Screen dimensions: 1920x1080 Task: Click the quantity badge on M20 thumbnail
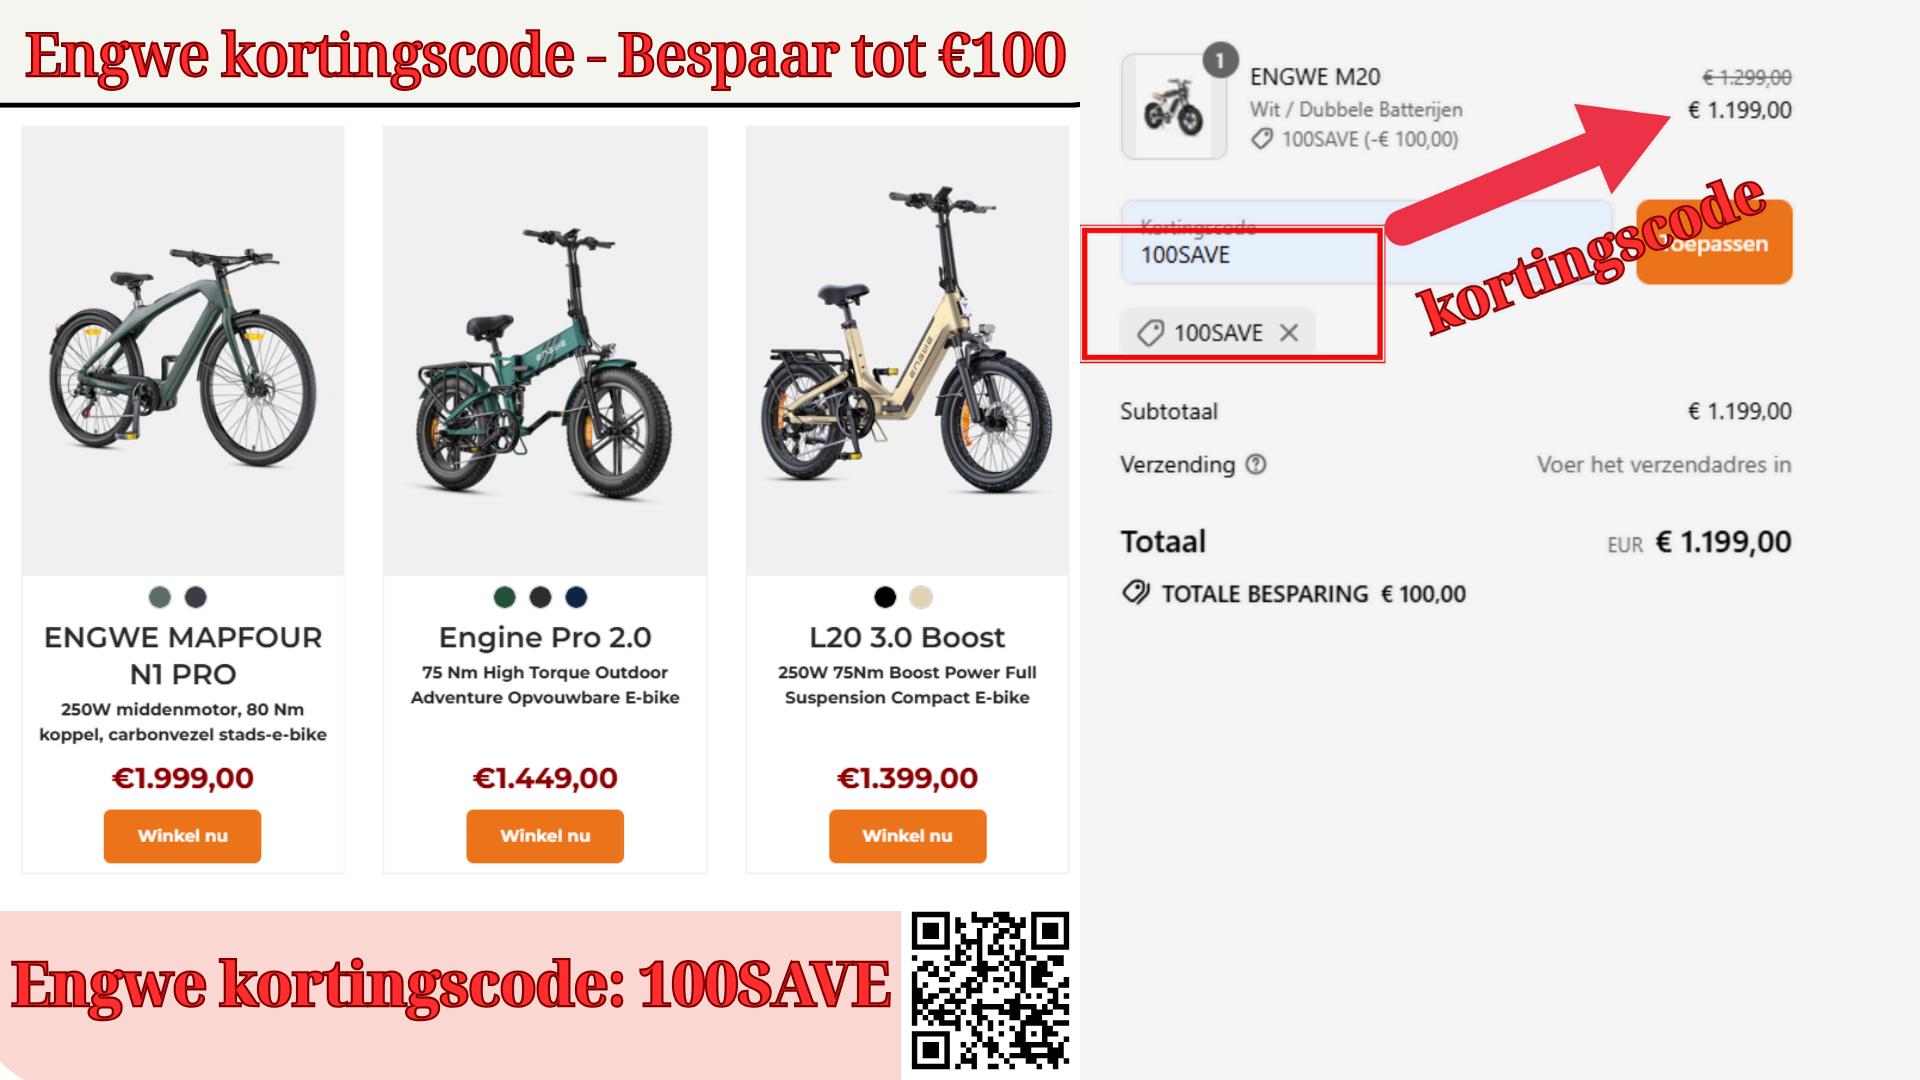(x=1219, y=61)
